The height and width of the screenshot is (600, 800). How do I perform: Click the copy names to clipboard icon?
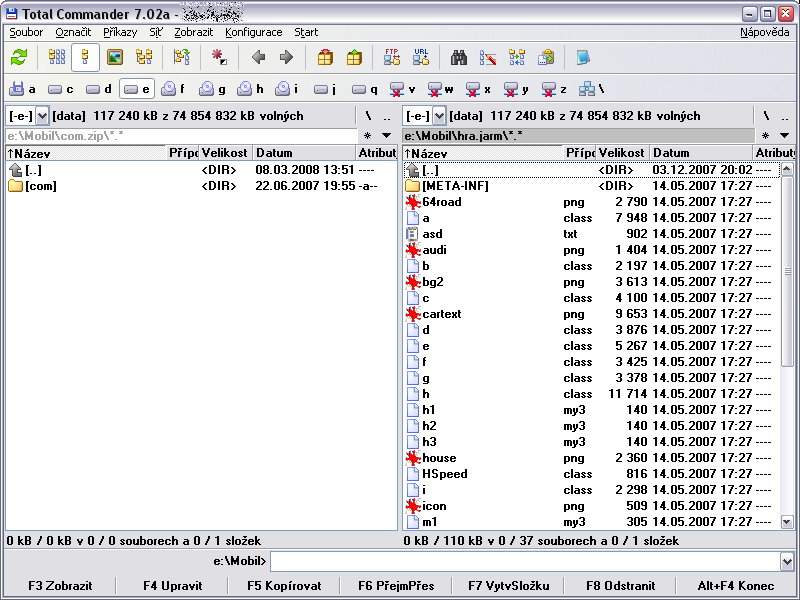(546, 57)
